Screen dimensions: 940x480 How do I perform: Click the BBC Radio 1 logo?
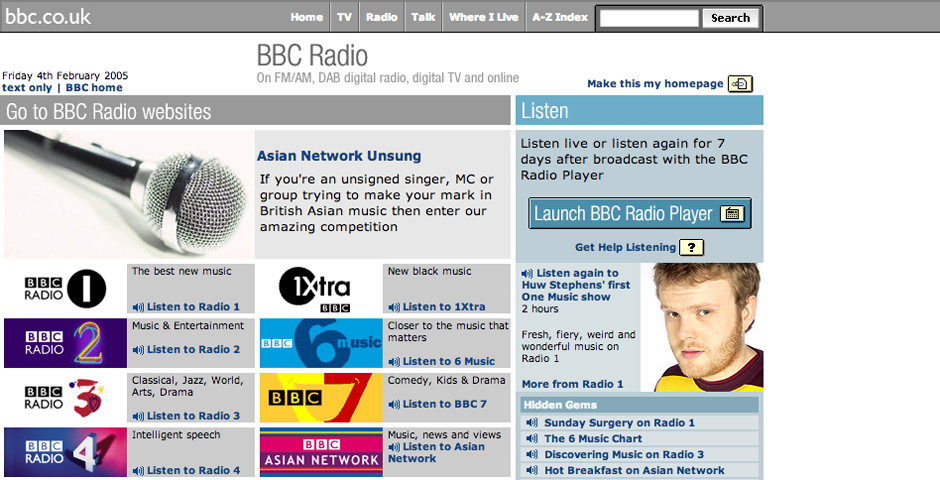click(65, 289)
